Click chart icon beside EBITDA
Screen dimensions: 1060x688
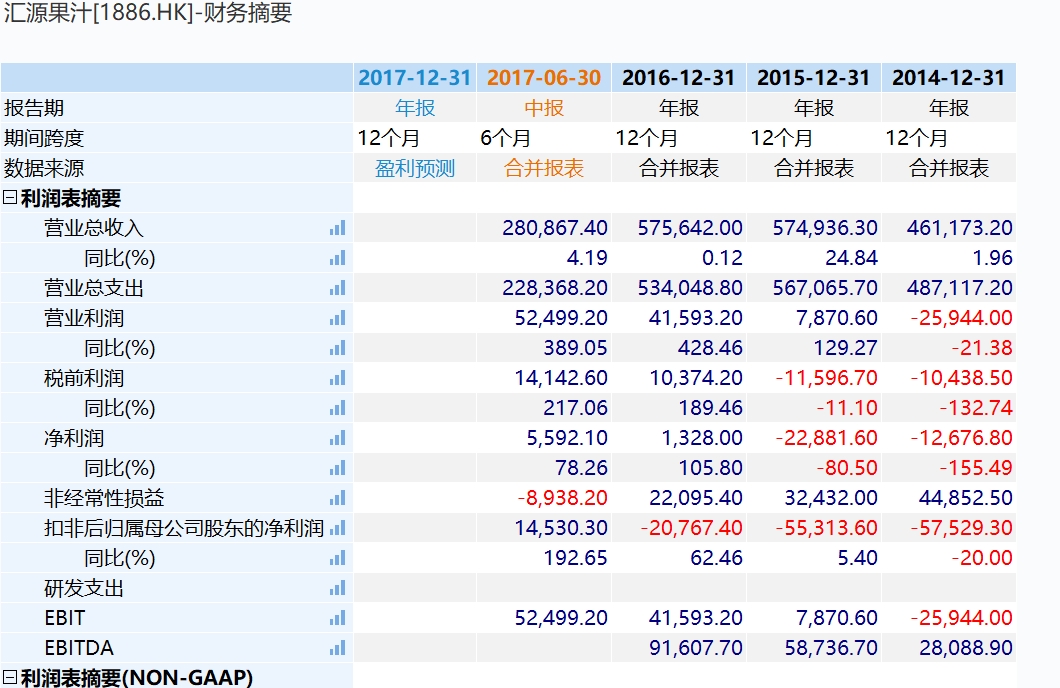337,648
